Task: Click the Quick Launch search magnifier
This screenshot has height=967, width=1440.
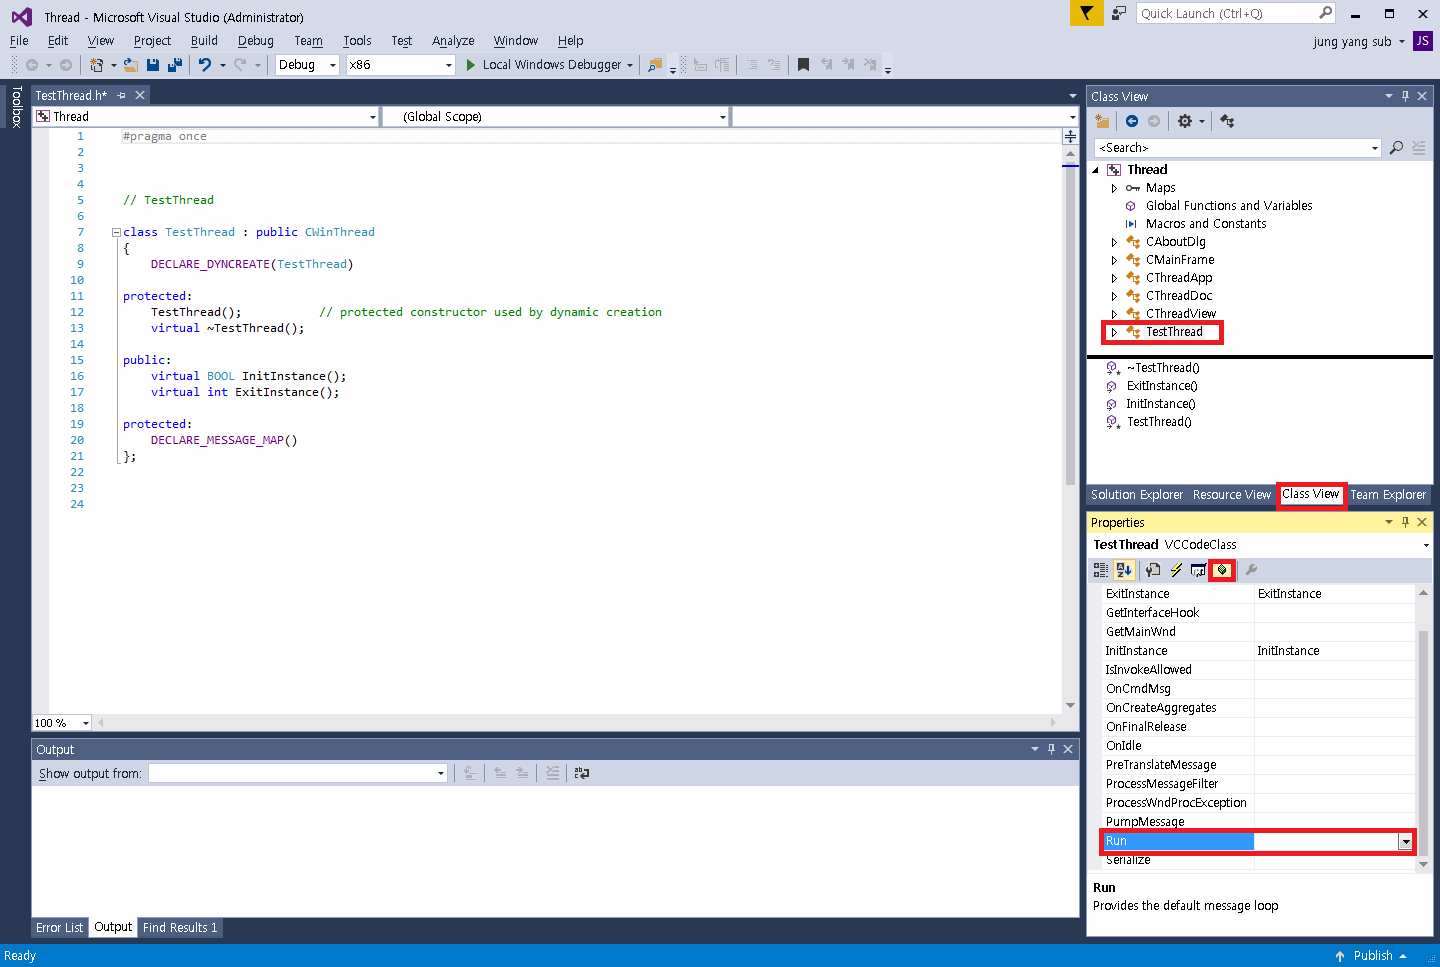Action: (1326, 13)
